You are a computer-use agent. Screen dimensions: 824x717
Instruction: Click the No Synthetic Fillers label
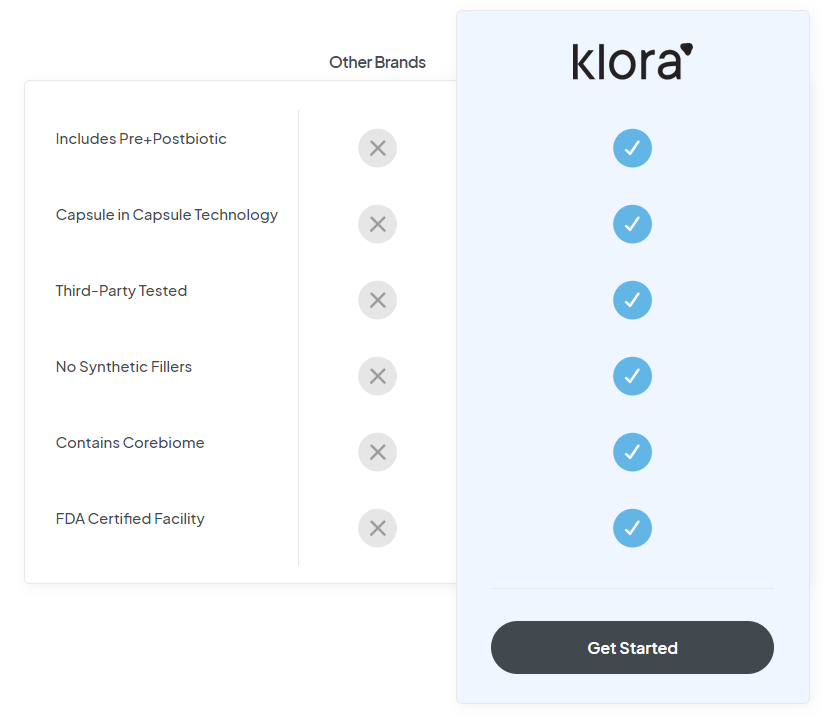coord(124,367)
